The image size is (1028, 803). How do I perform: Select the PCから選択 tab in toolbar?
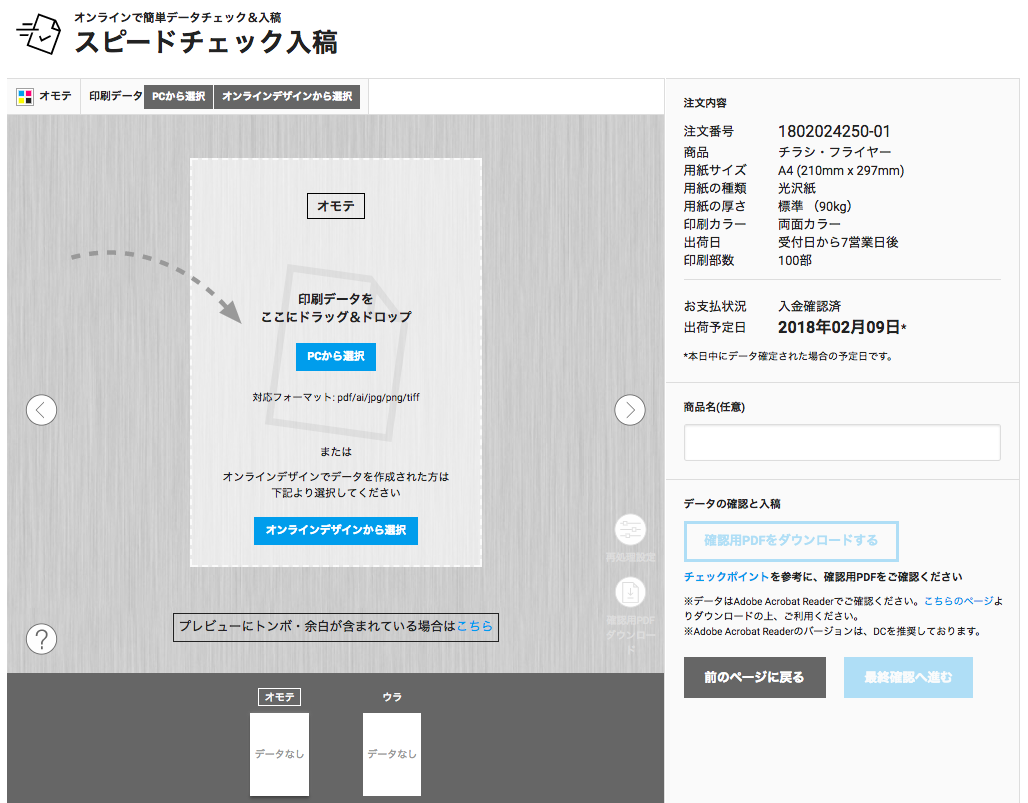click(x=178, y=97)
